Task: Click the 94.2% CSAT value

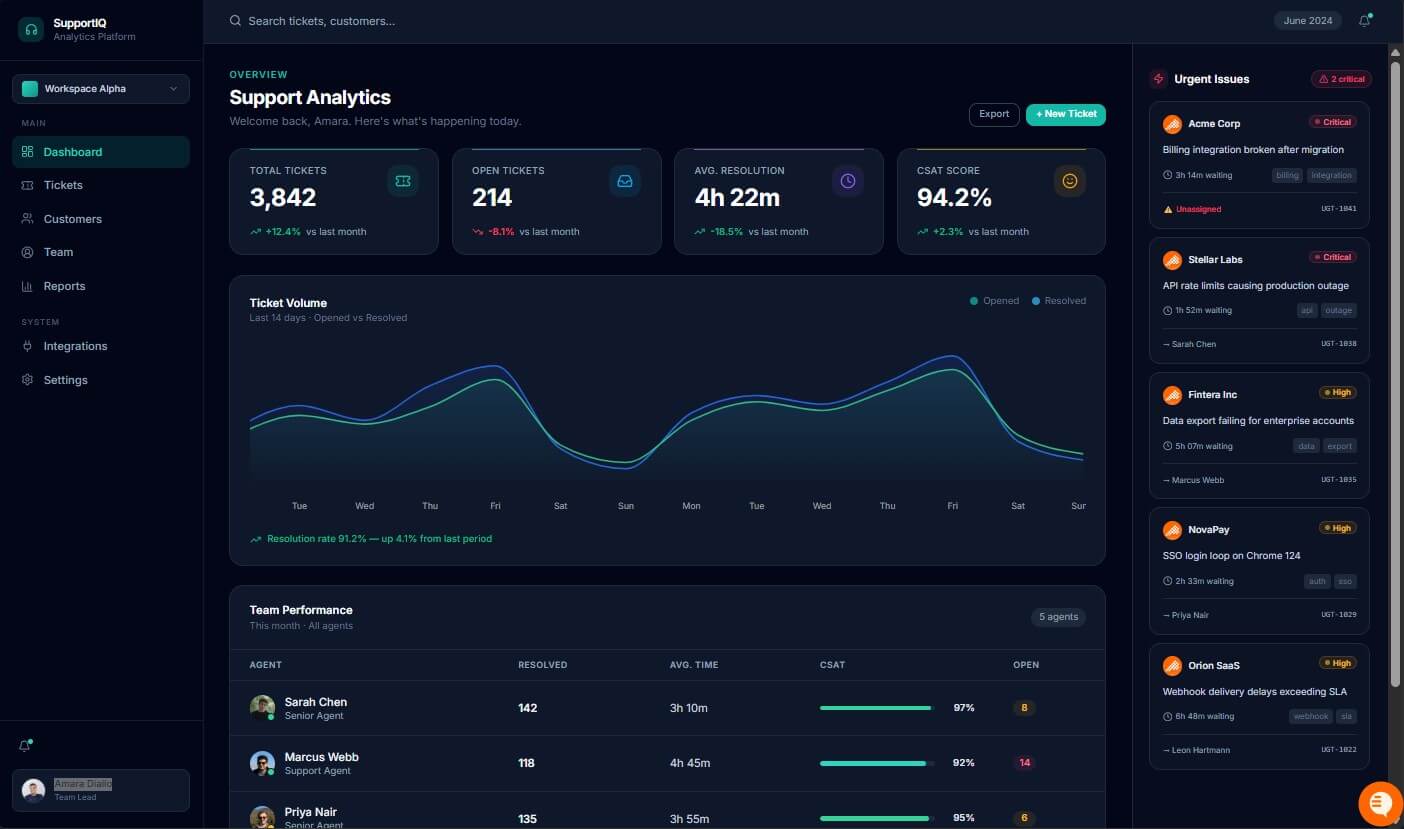Action: [x=954, y=198]
